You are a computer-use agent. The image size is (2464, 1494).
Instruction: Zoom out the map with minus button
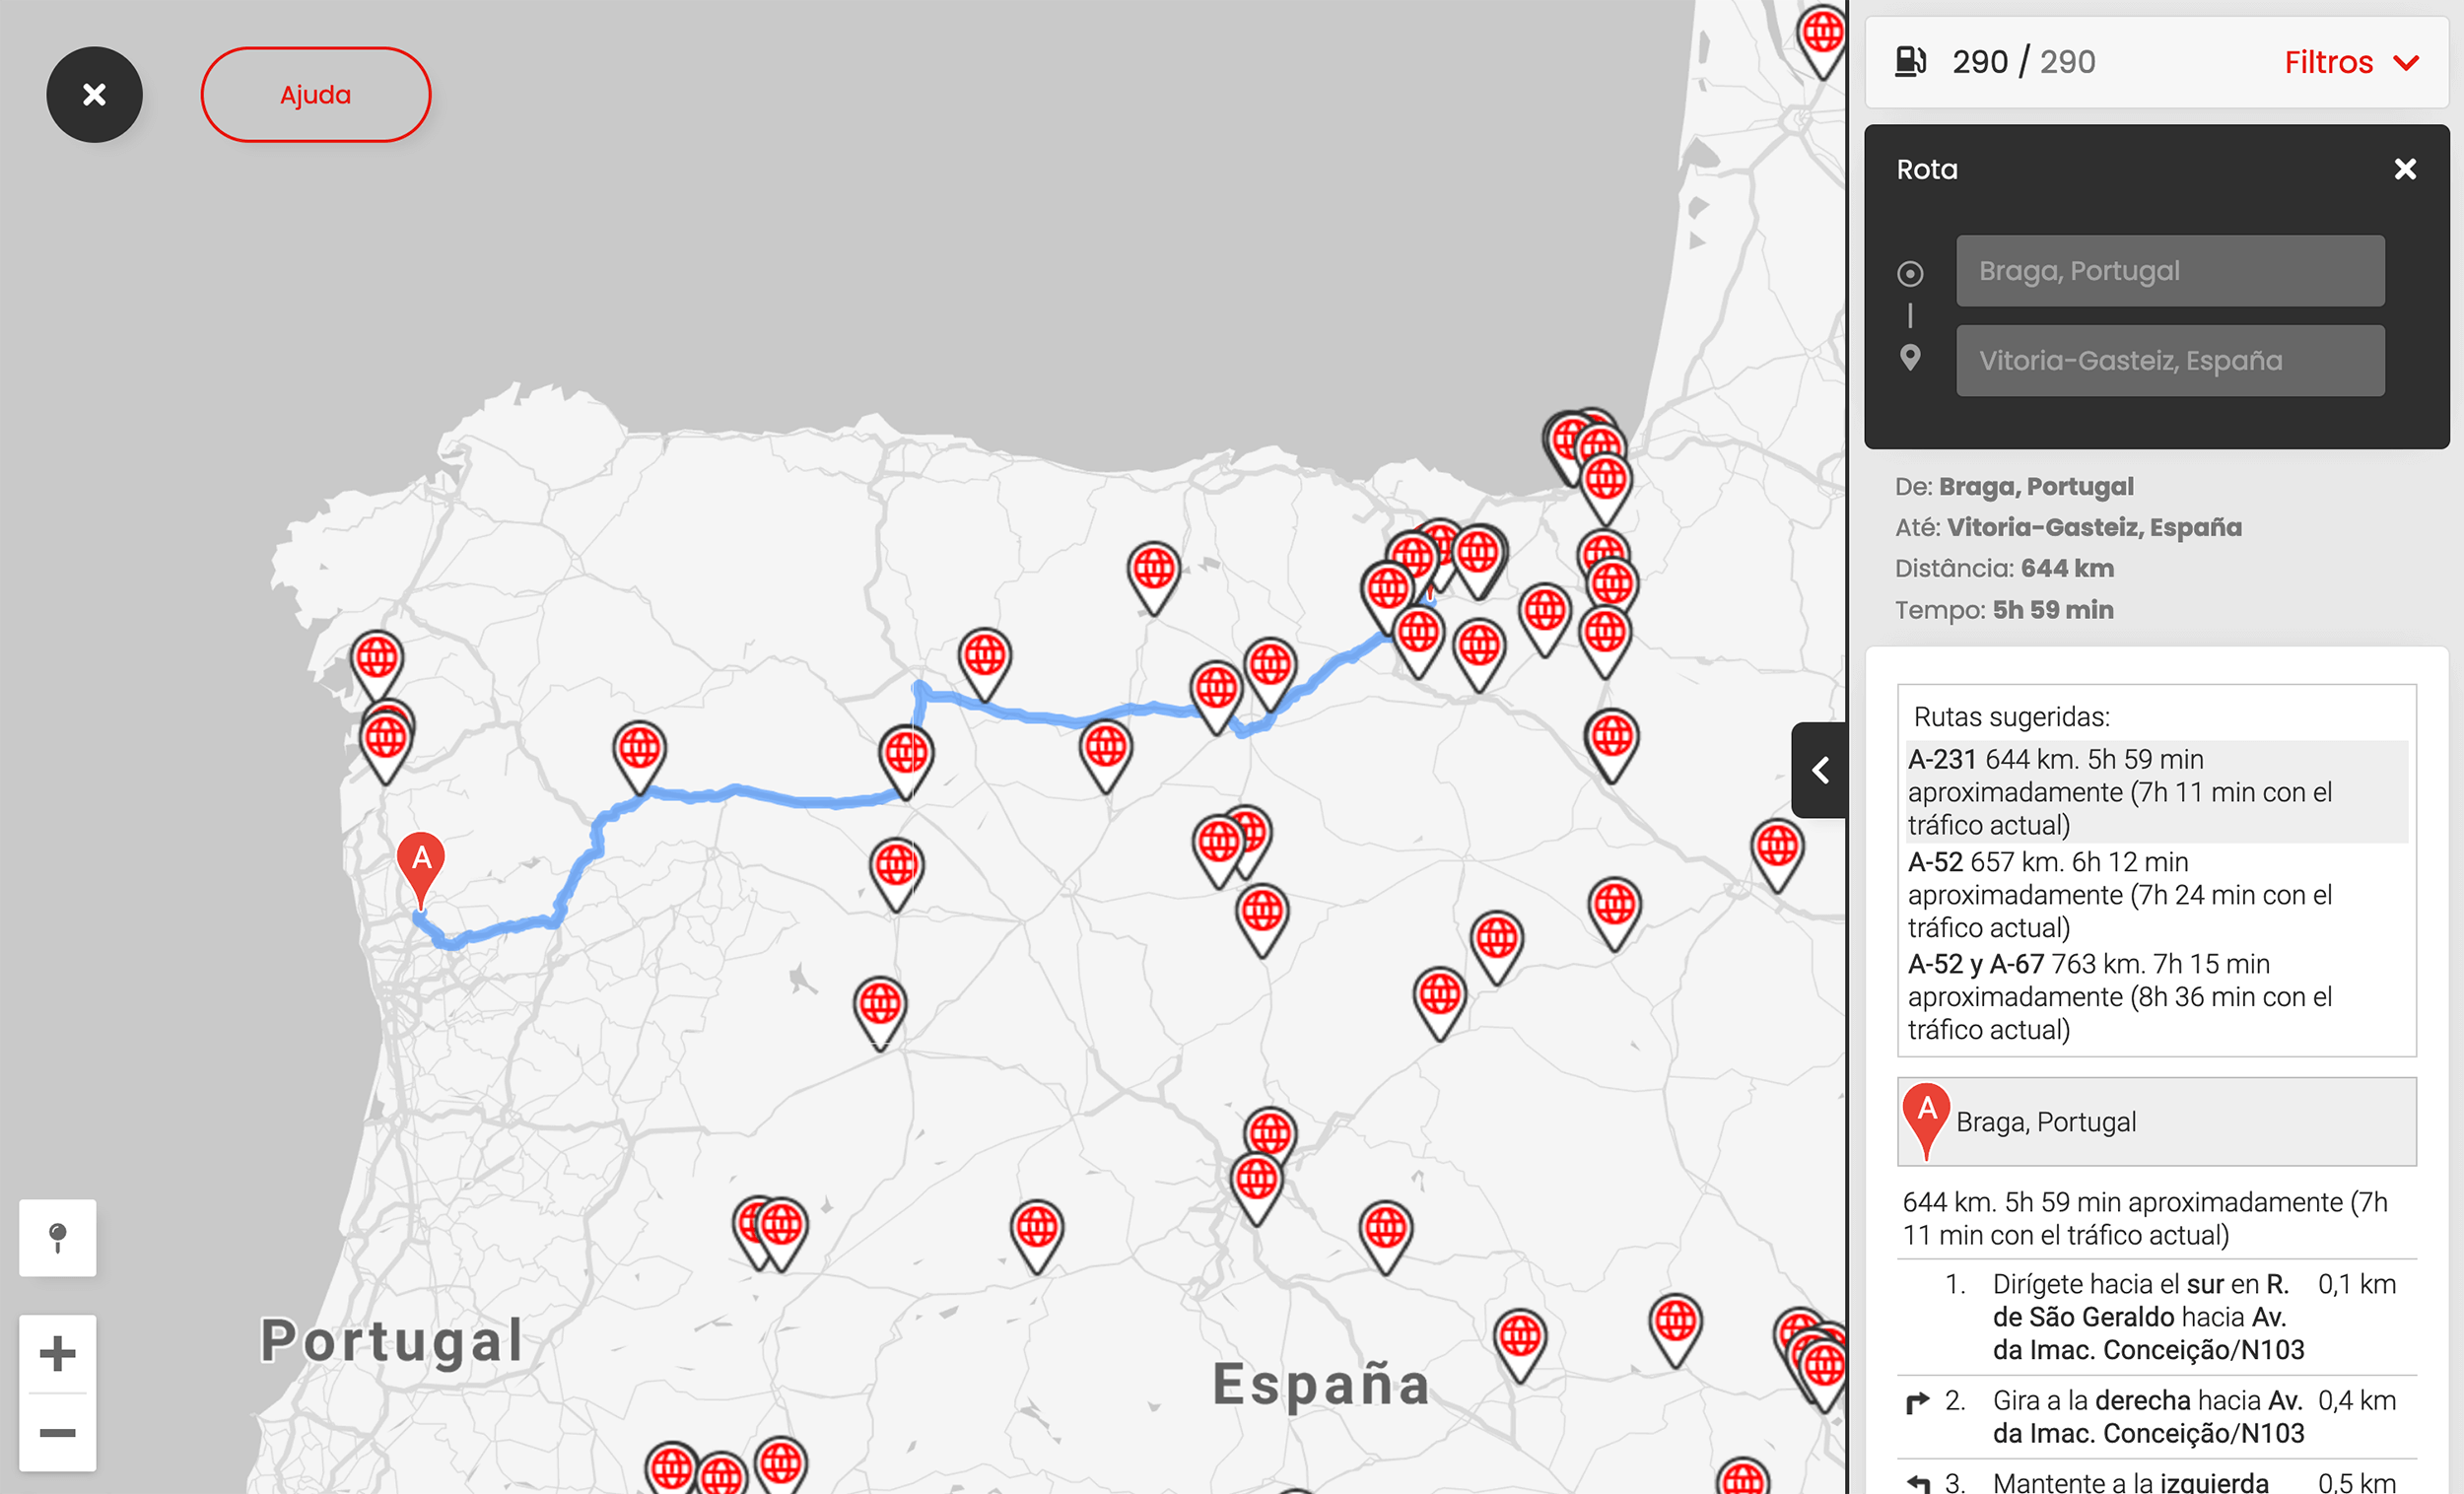pos(57,1432)
